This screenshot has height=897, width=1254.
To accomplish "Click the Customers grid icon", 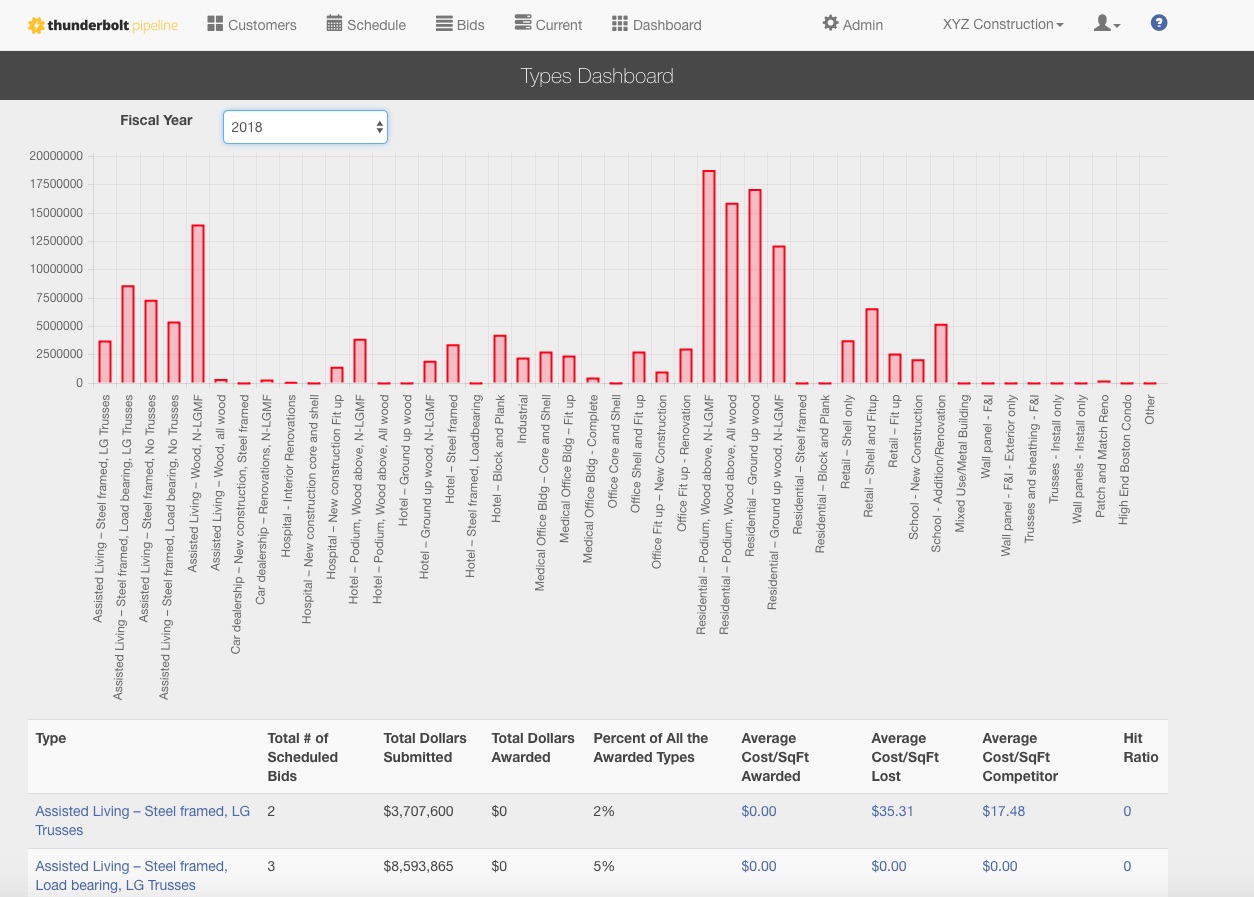I will (x=215, y=24).
